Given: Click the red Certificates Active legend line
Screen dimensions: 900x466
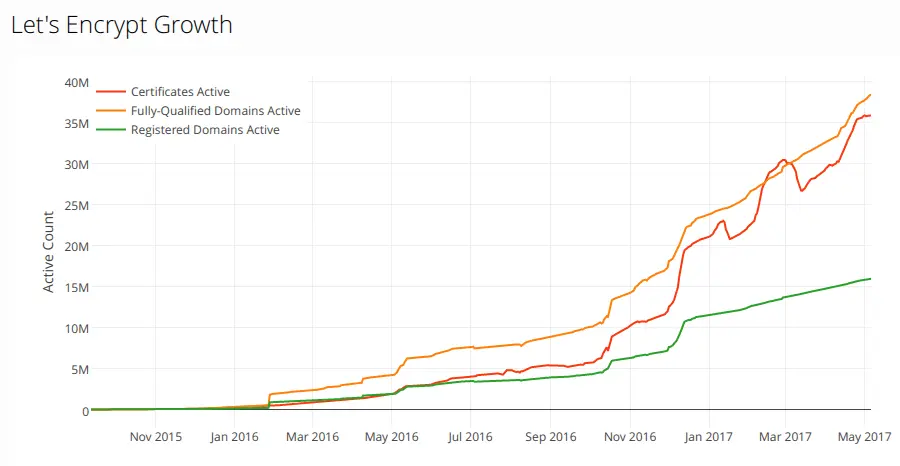Looking at the screenshot, I should [x=110, y=92].
